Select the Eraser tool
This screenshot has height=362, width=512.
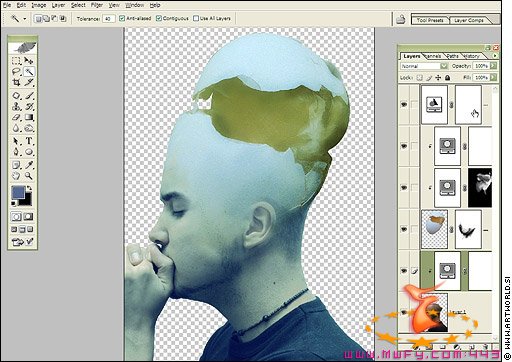[16, 117]
